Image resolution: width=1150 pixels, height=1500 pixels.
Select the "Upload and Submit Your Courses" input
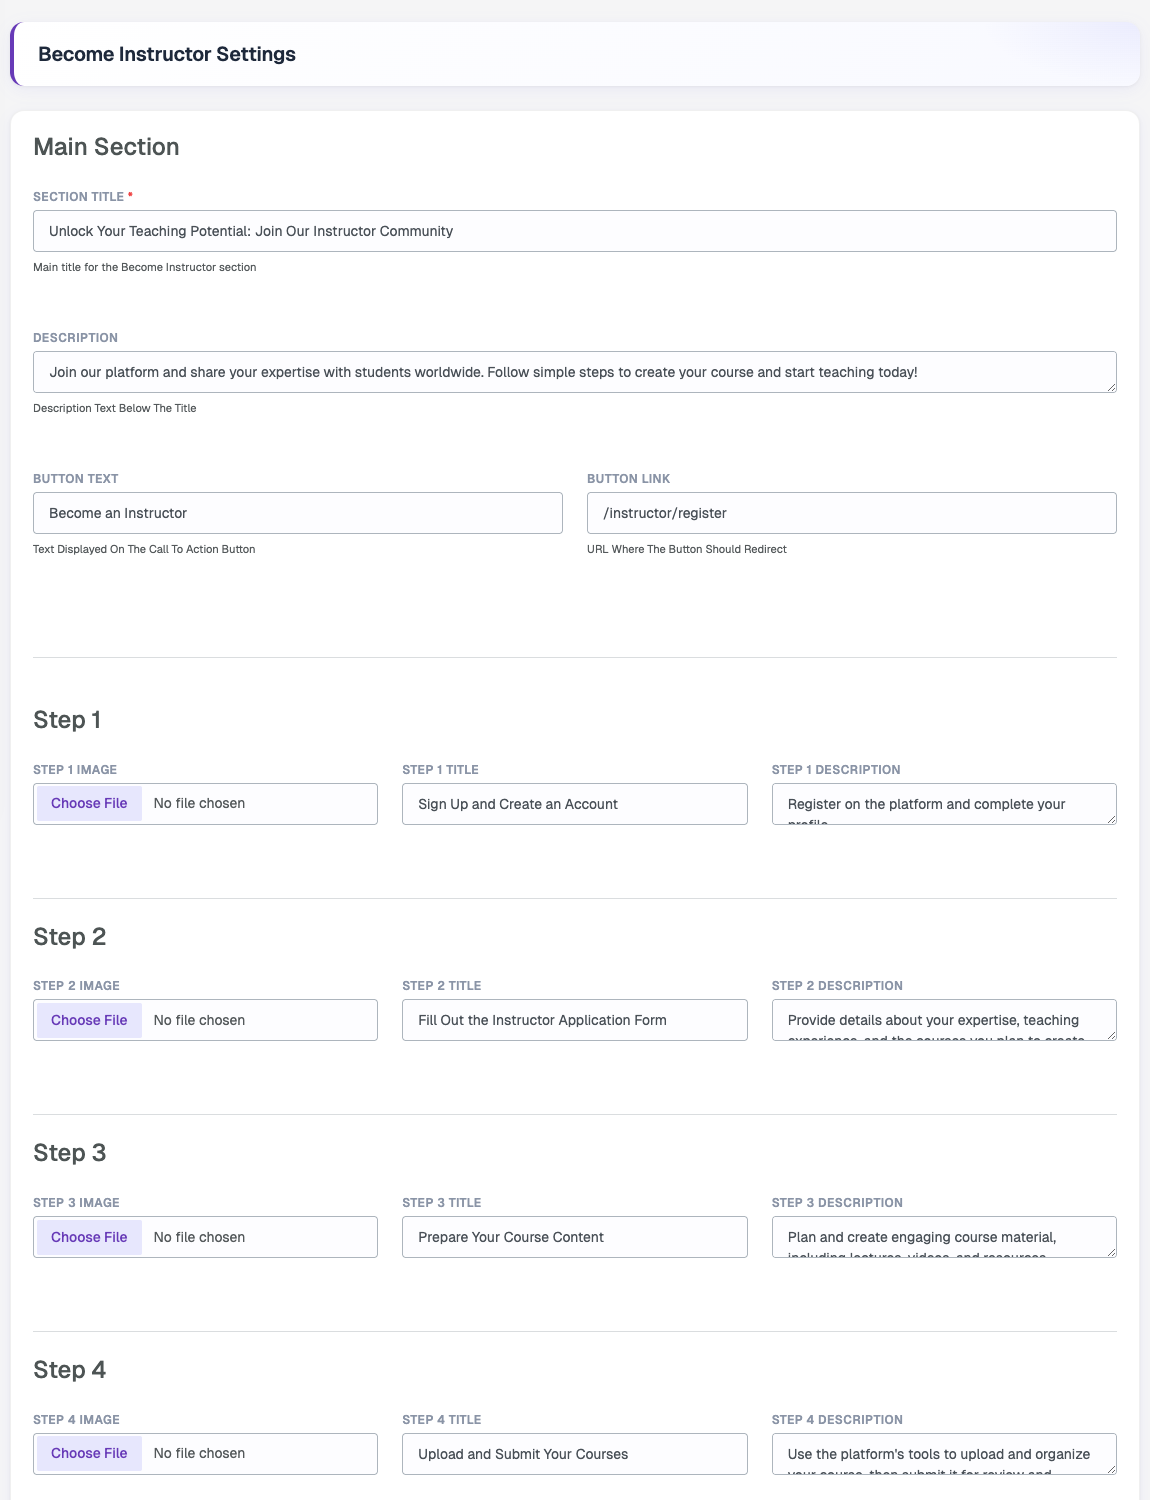575,1454
